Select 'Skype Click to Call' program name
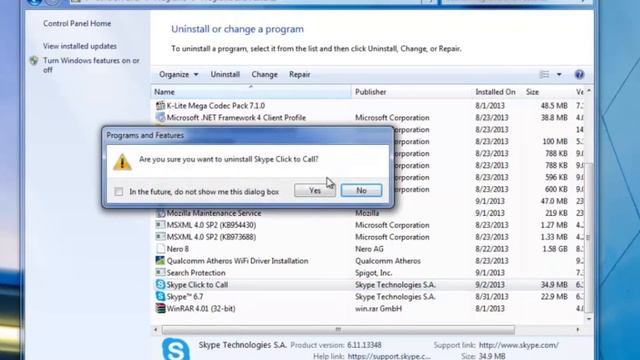This screenshot has height=360, width=640. (197, 285)
